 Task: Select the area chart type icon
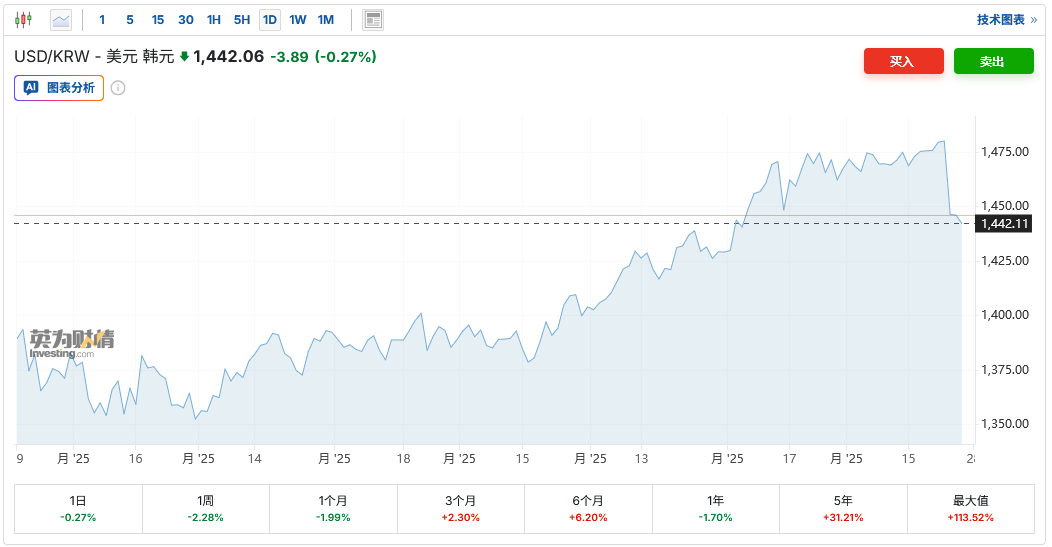click(61, 19)
